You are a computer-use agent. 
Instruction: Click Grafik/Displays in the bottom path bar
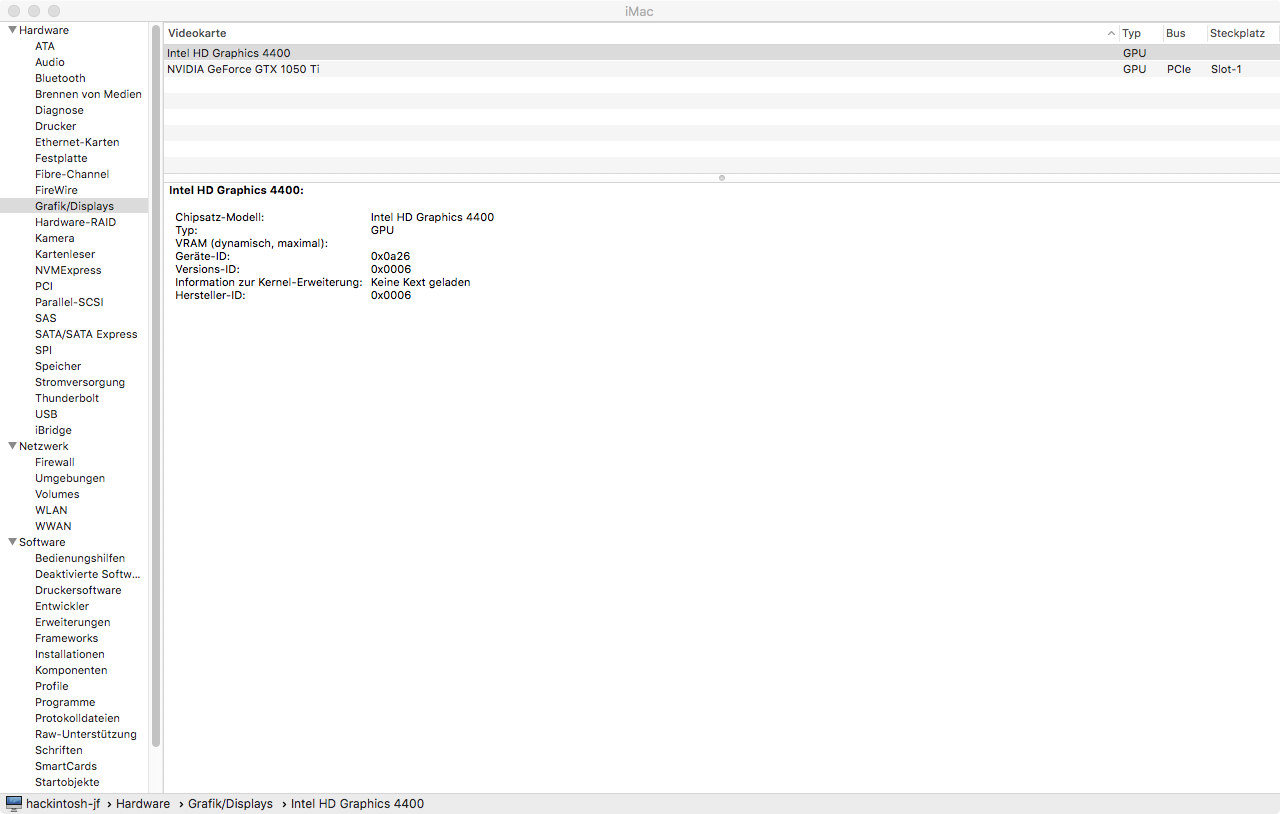[230, 804]
